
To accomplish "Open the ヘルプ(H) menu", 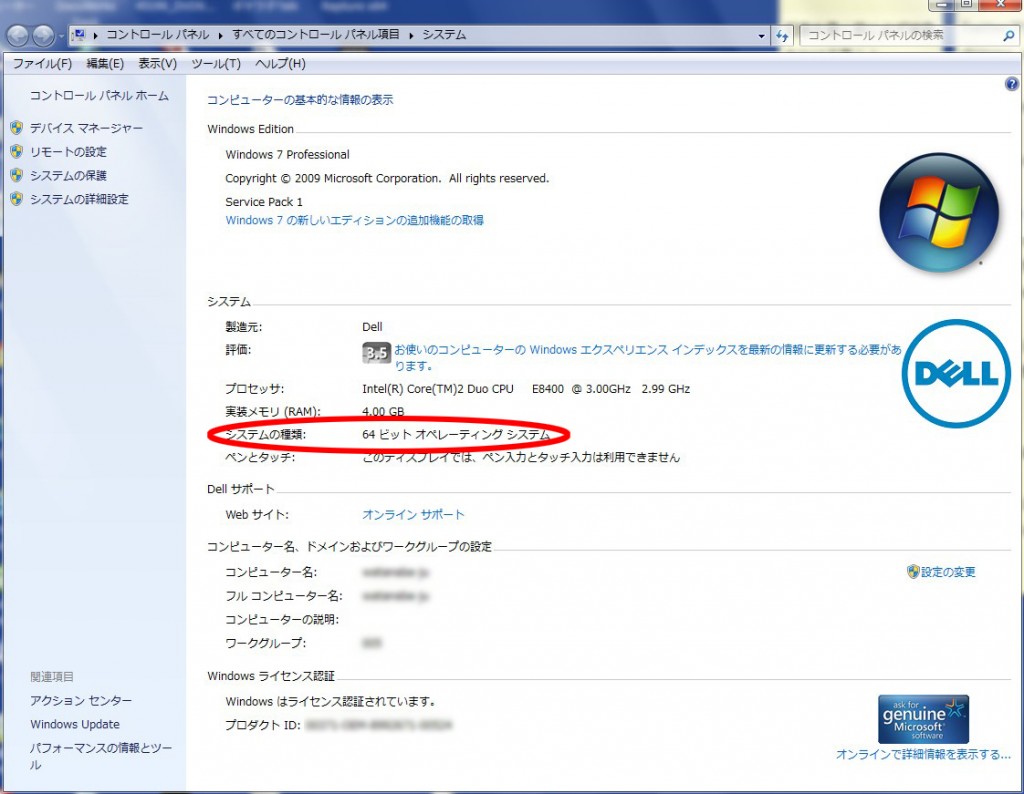I will [280, 63].
